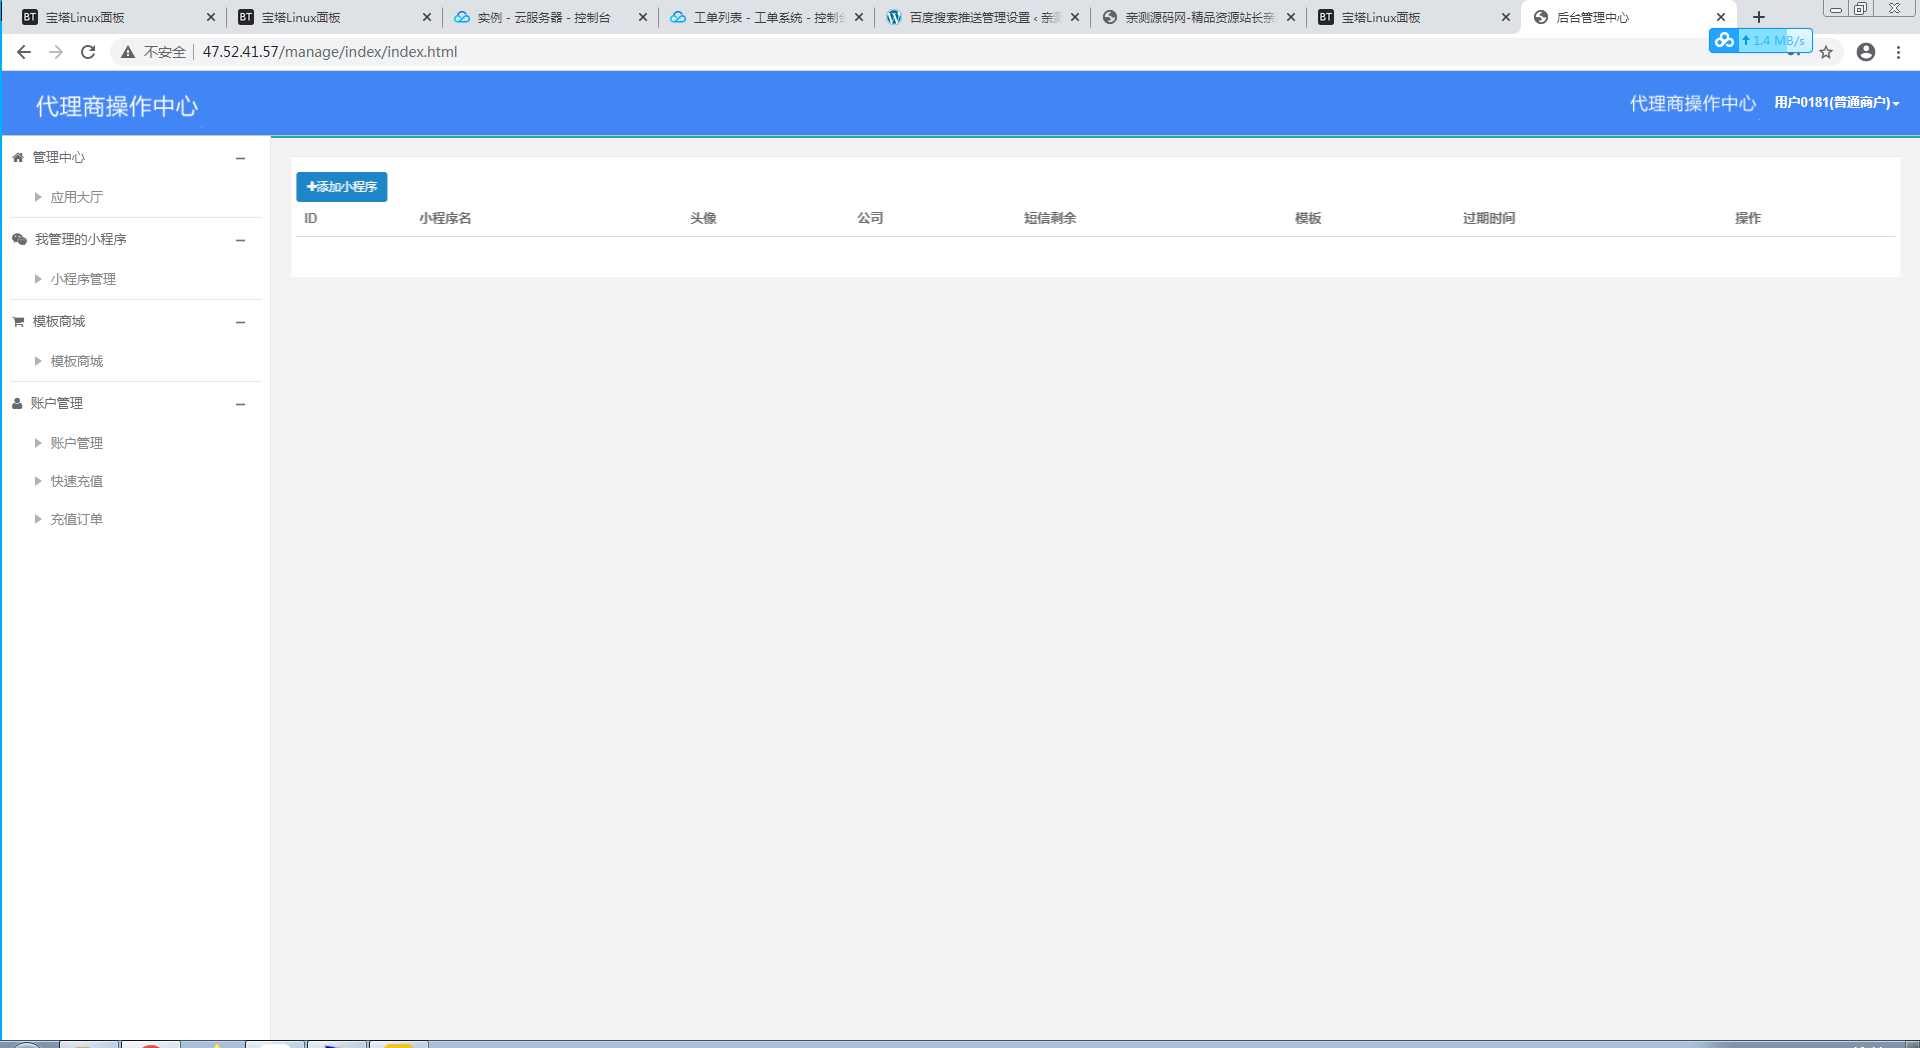Click the back navigation arrow
Image resolution: width=1920 pixels, height=1048 pixels.
24,52
